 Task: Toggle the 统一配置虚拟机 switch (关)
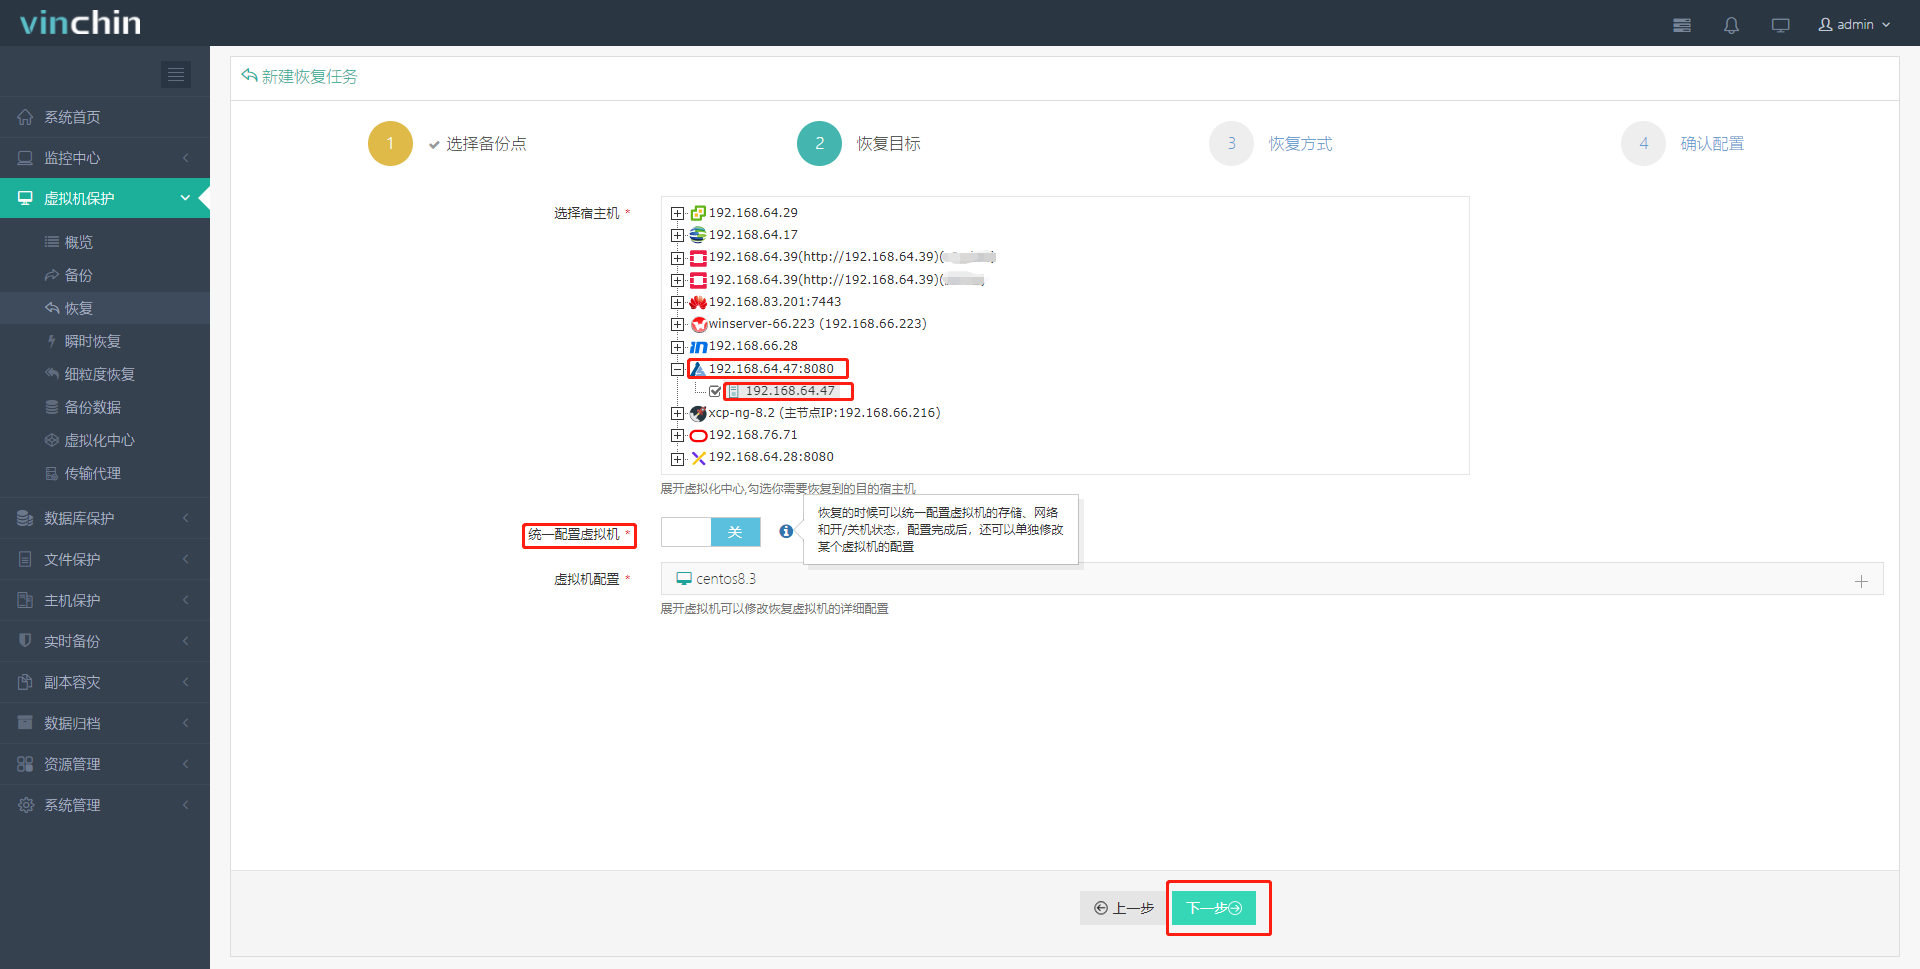711,532
